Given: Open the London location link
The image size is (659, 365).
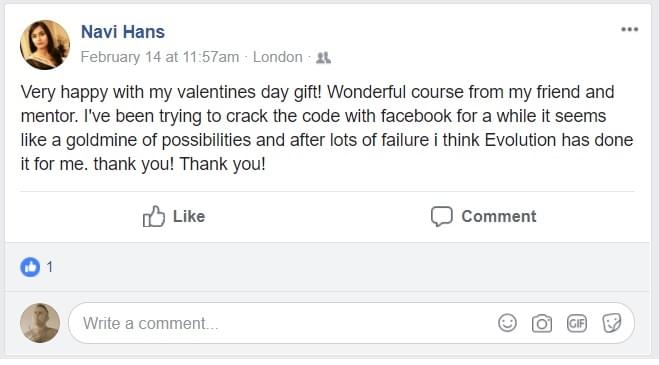Looking at the screenshot, I should click(277, 57).
